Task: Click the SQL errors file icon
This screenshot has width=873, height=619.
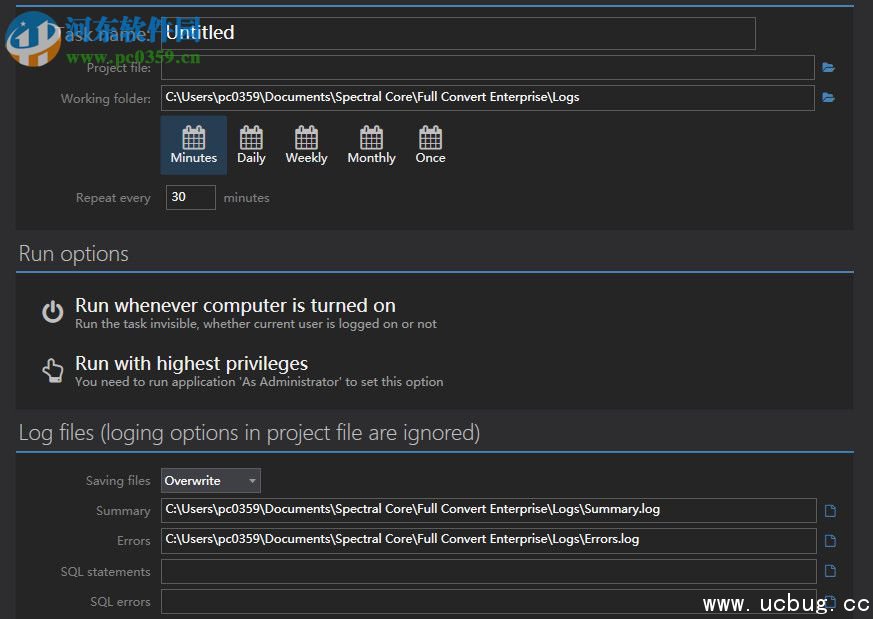Action: (x=830, y=601)
